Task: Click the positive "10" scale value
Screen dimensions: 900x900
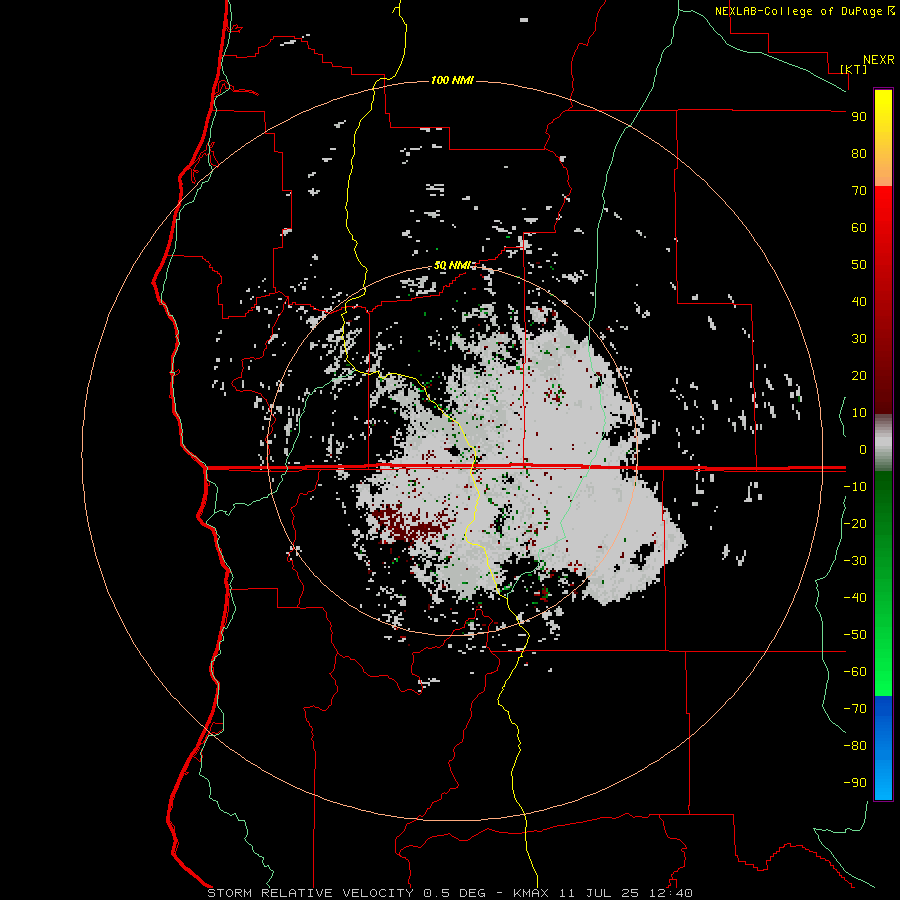Action: point(859,413)
